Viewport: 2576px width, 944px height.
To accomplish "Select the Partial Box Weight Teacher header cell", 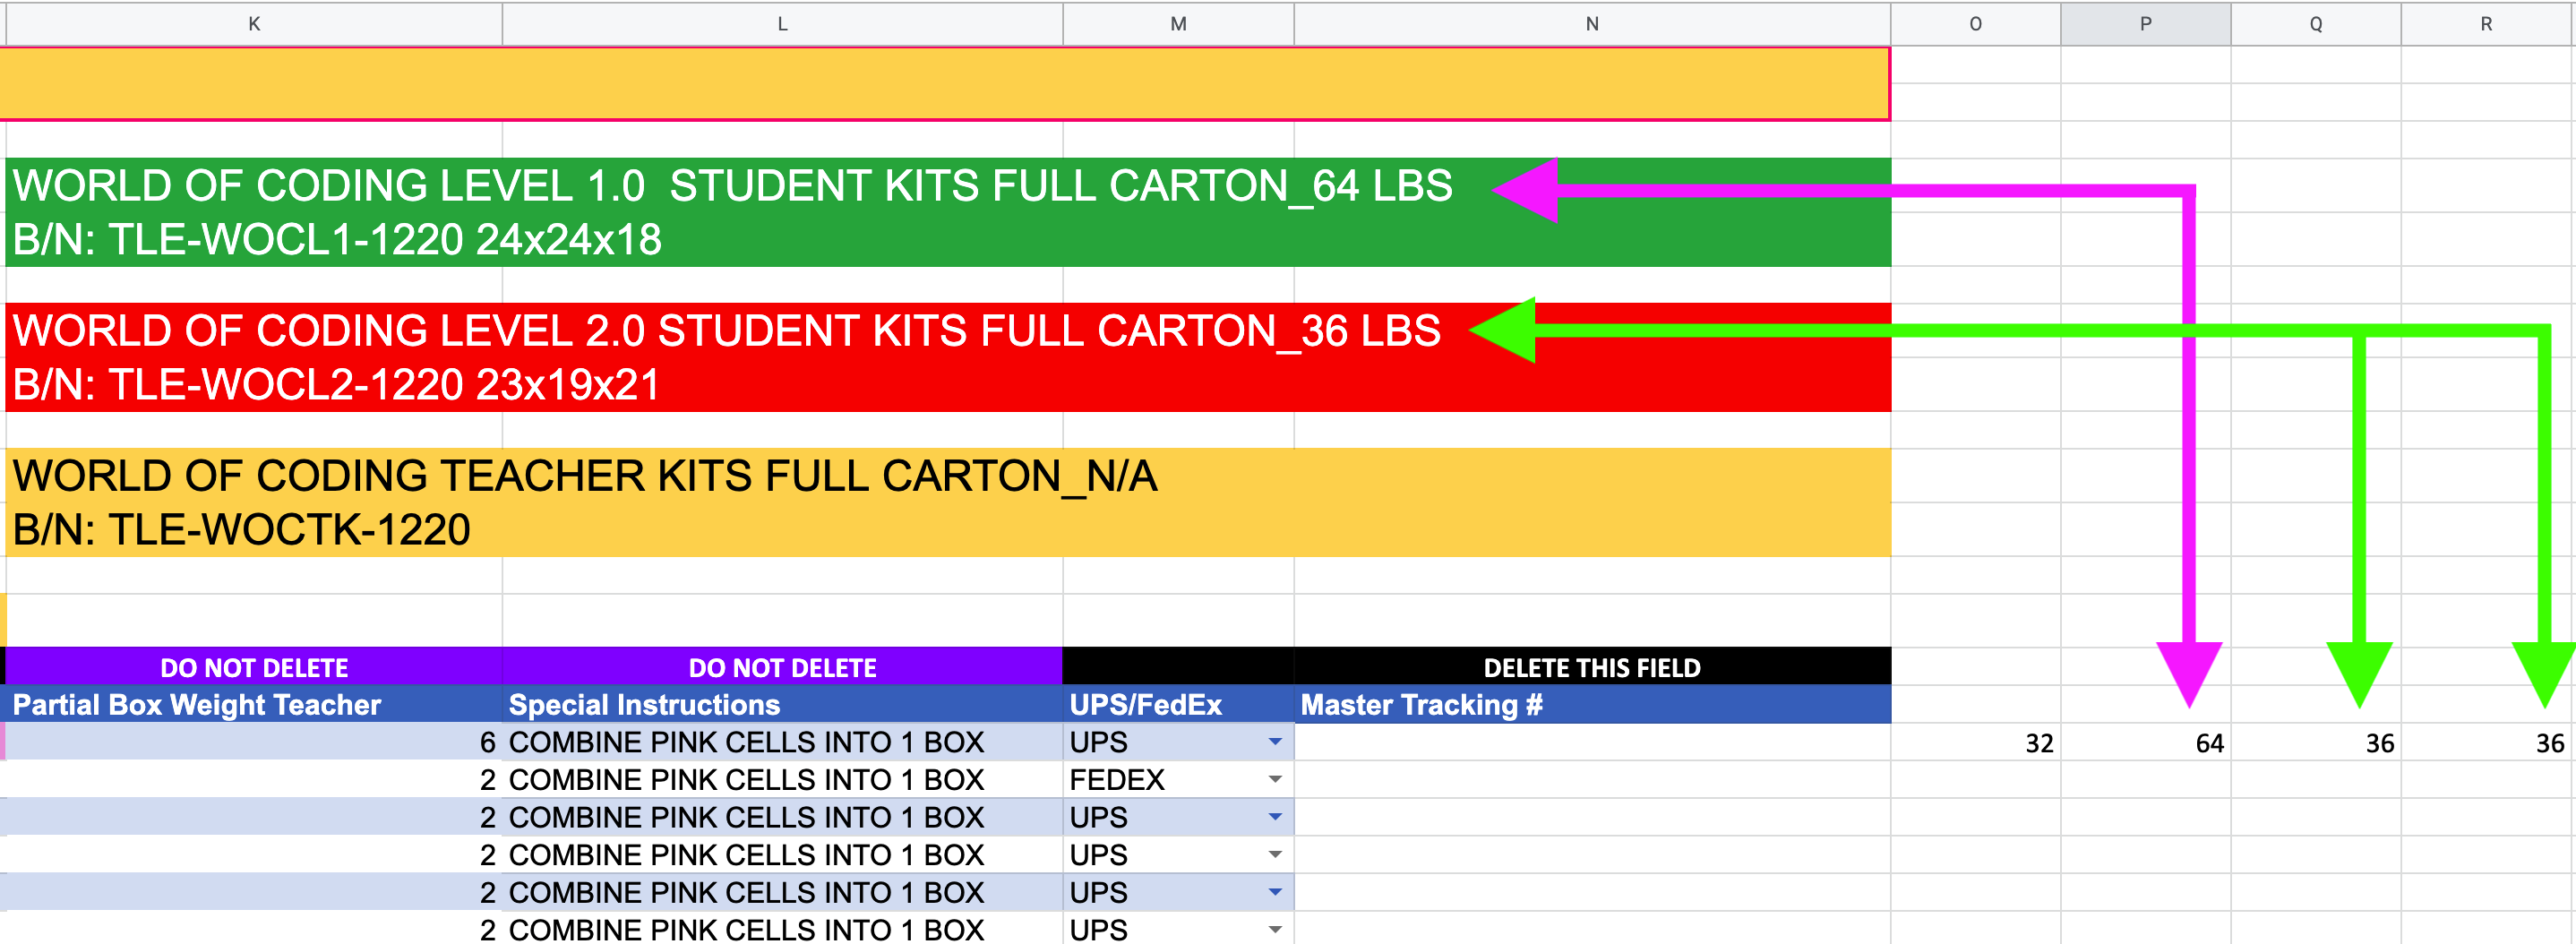I will [x=254, y=704].
